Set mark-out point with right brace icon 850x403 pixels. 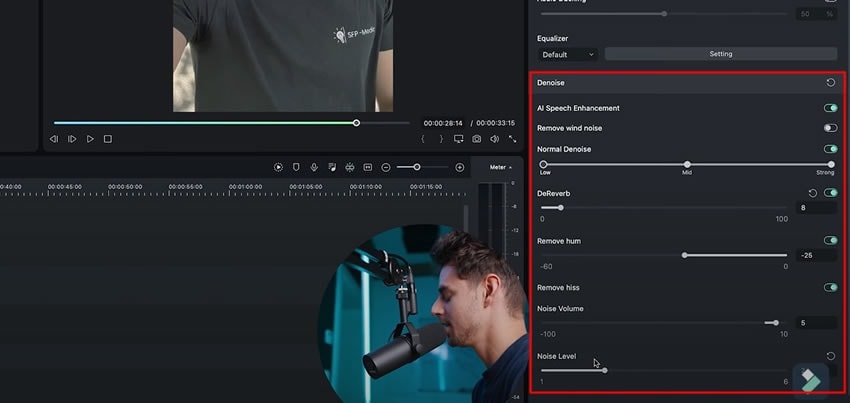441,139
